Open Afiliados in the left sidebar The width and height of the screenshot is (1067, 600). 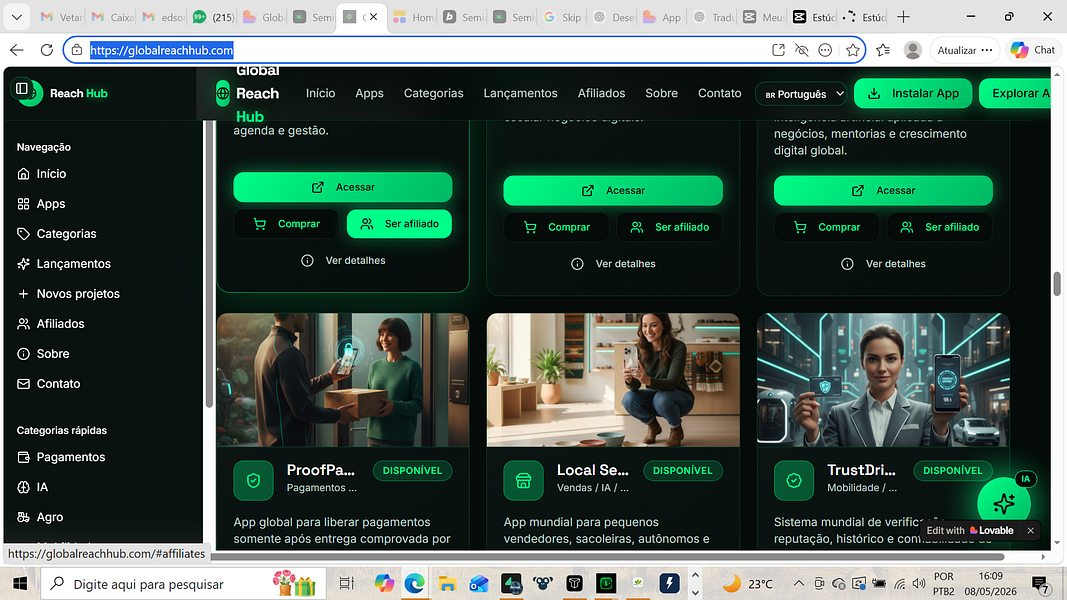point(51,323)
